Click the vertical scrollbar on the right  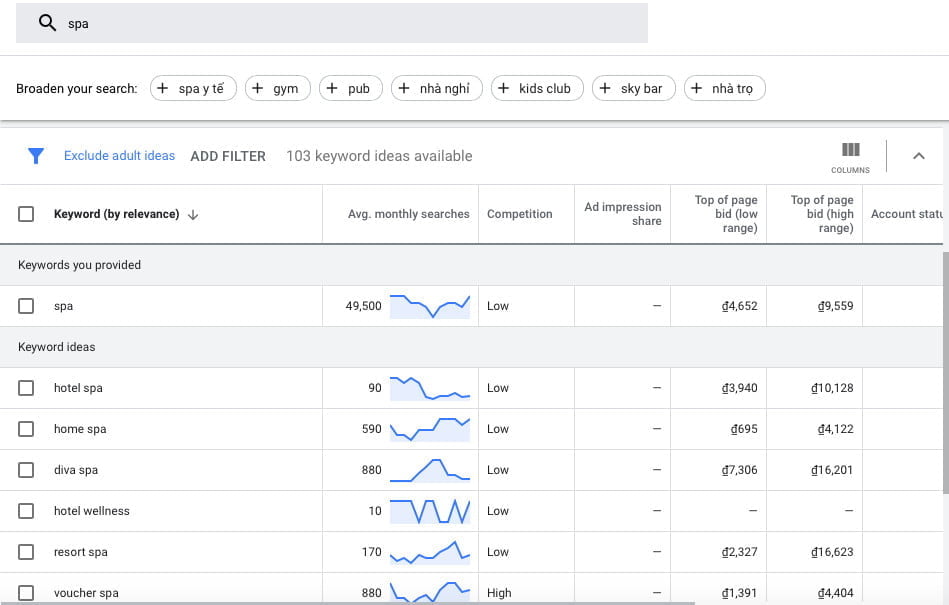[944, 370]
